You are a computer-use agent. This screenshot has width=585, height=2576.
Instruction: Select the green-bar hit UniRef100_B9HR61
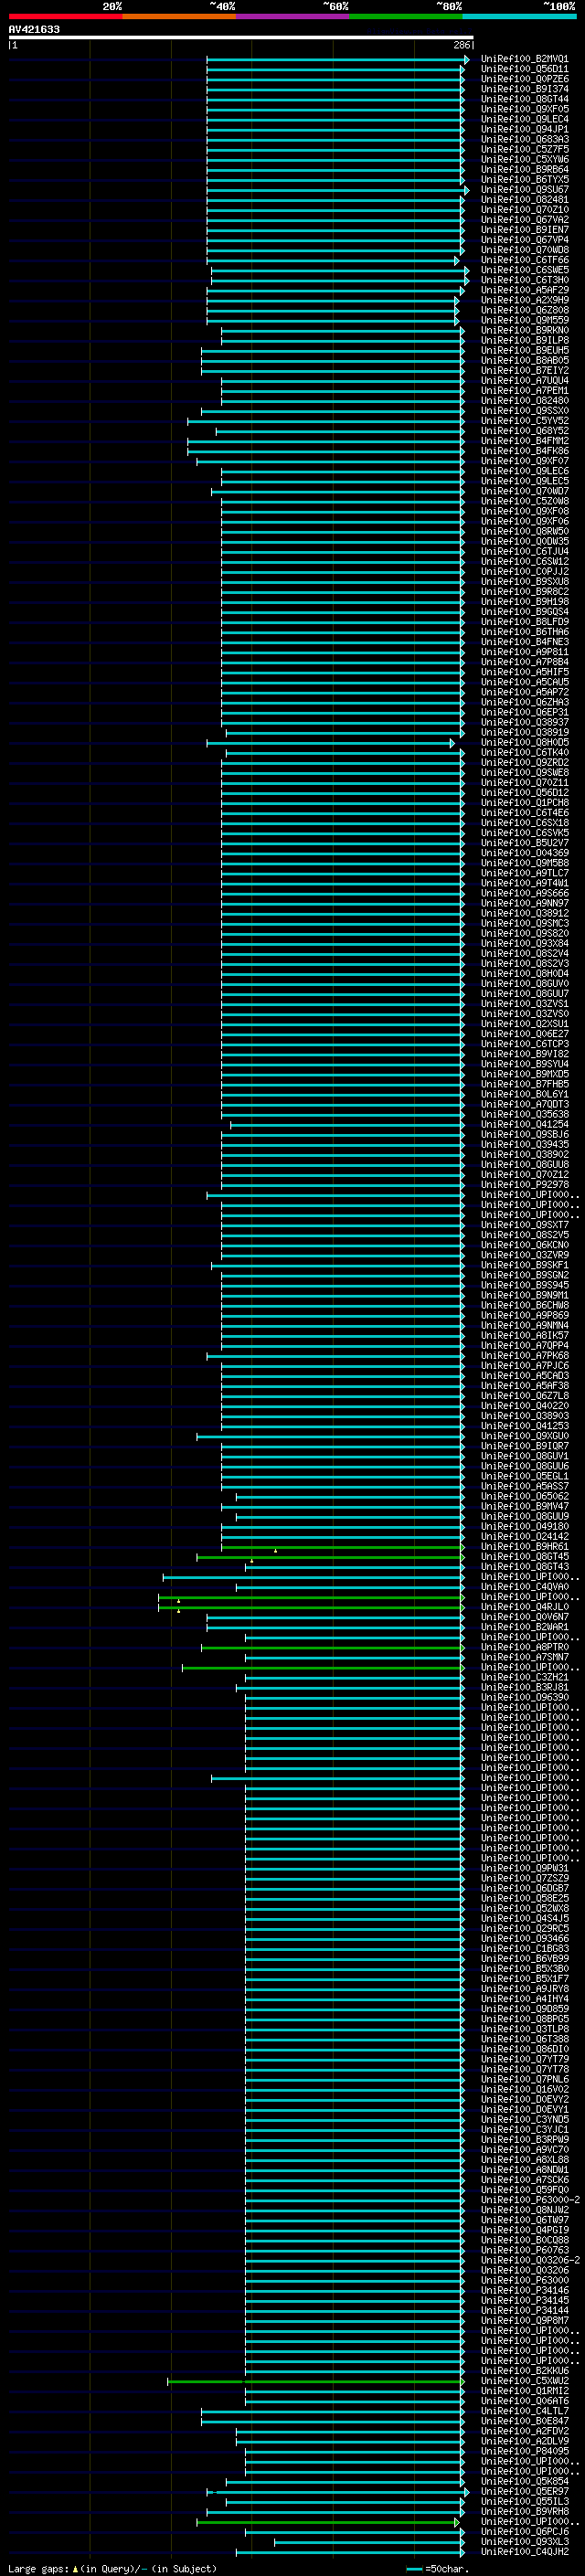[524, 1547]
